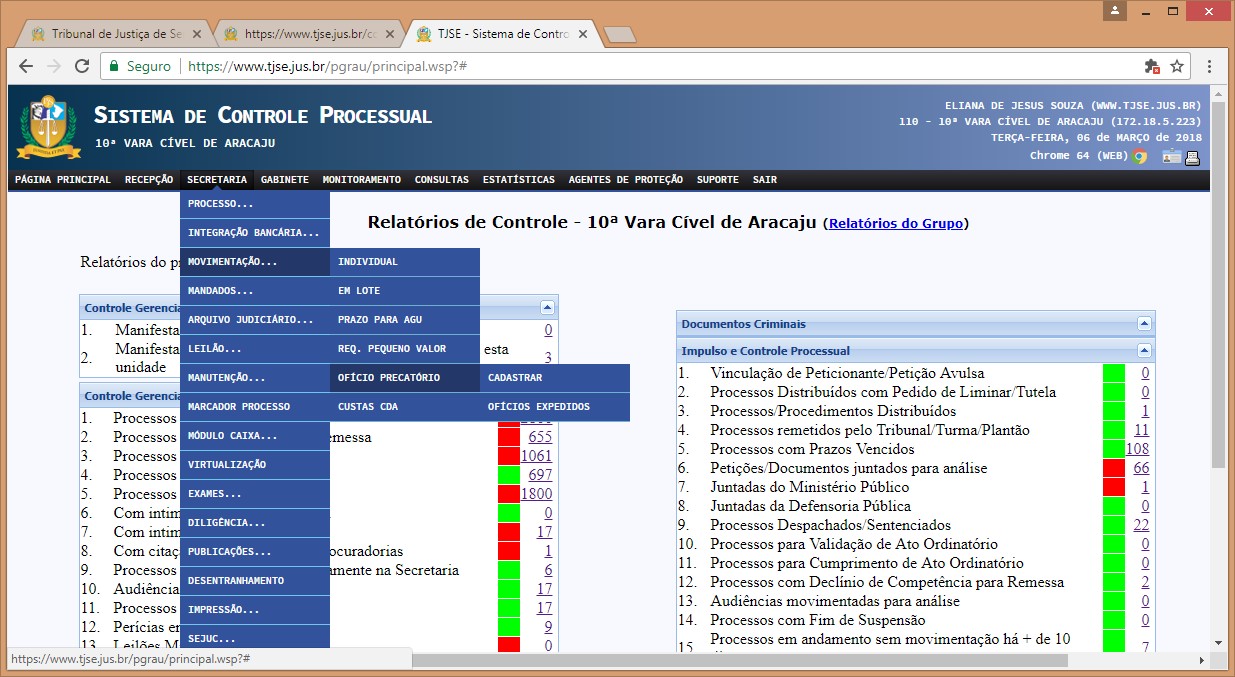Choose Em Lote in the Movimentação submenu
Image resolution: width=1235 pixels, height=677 pixels.
click(359, 291)
